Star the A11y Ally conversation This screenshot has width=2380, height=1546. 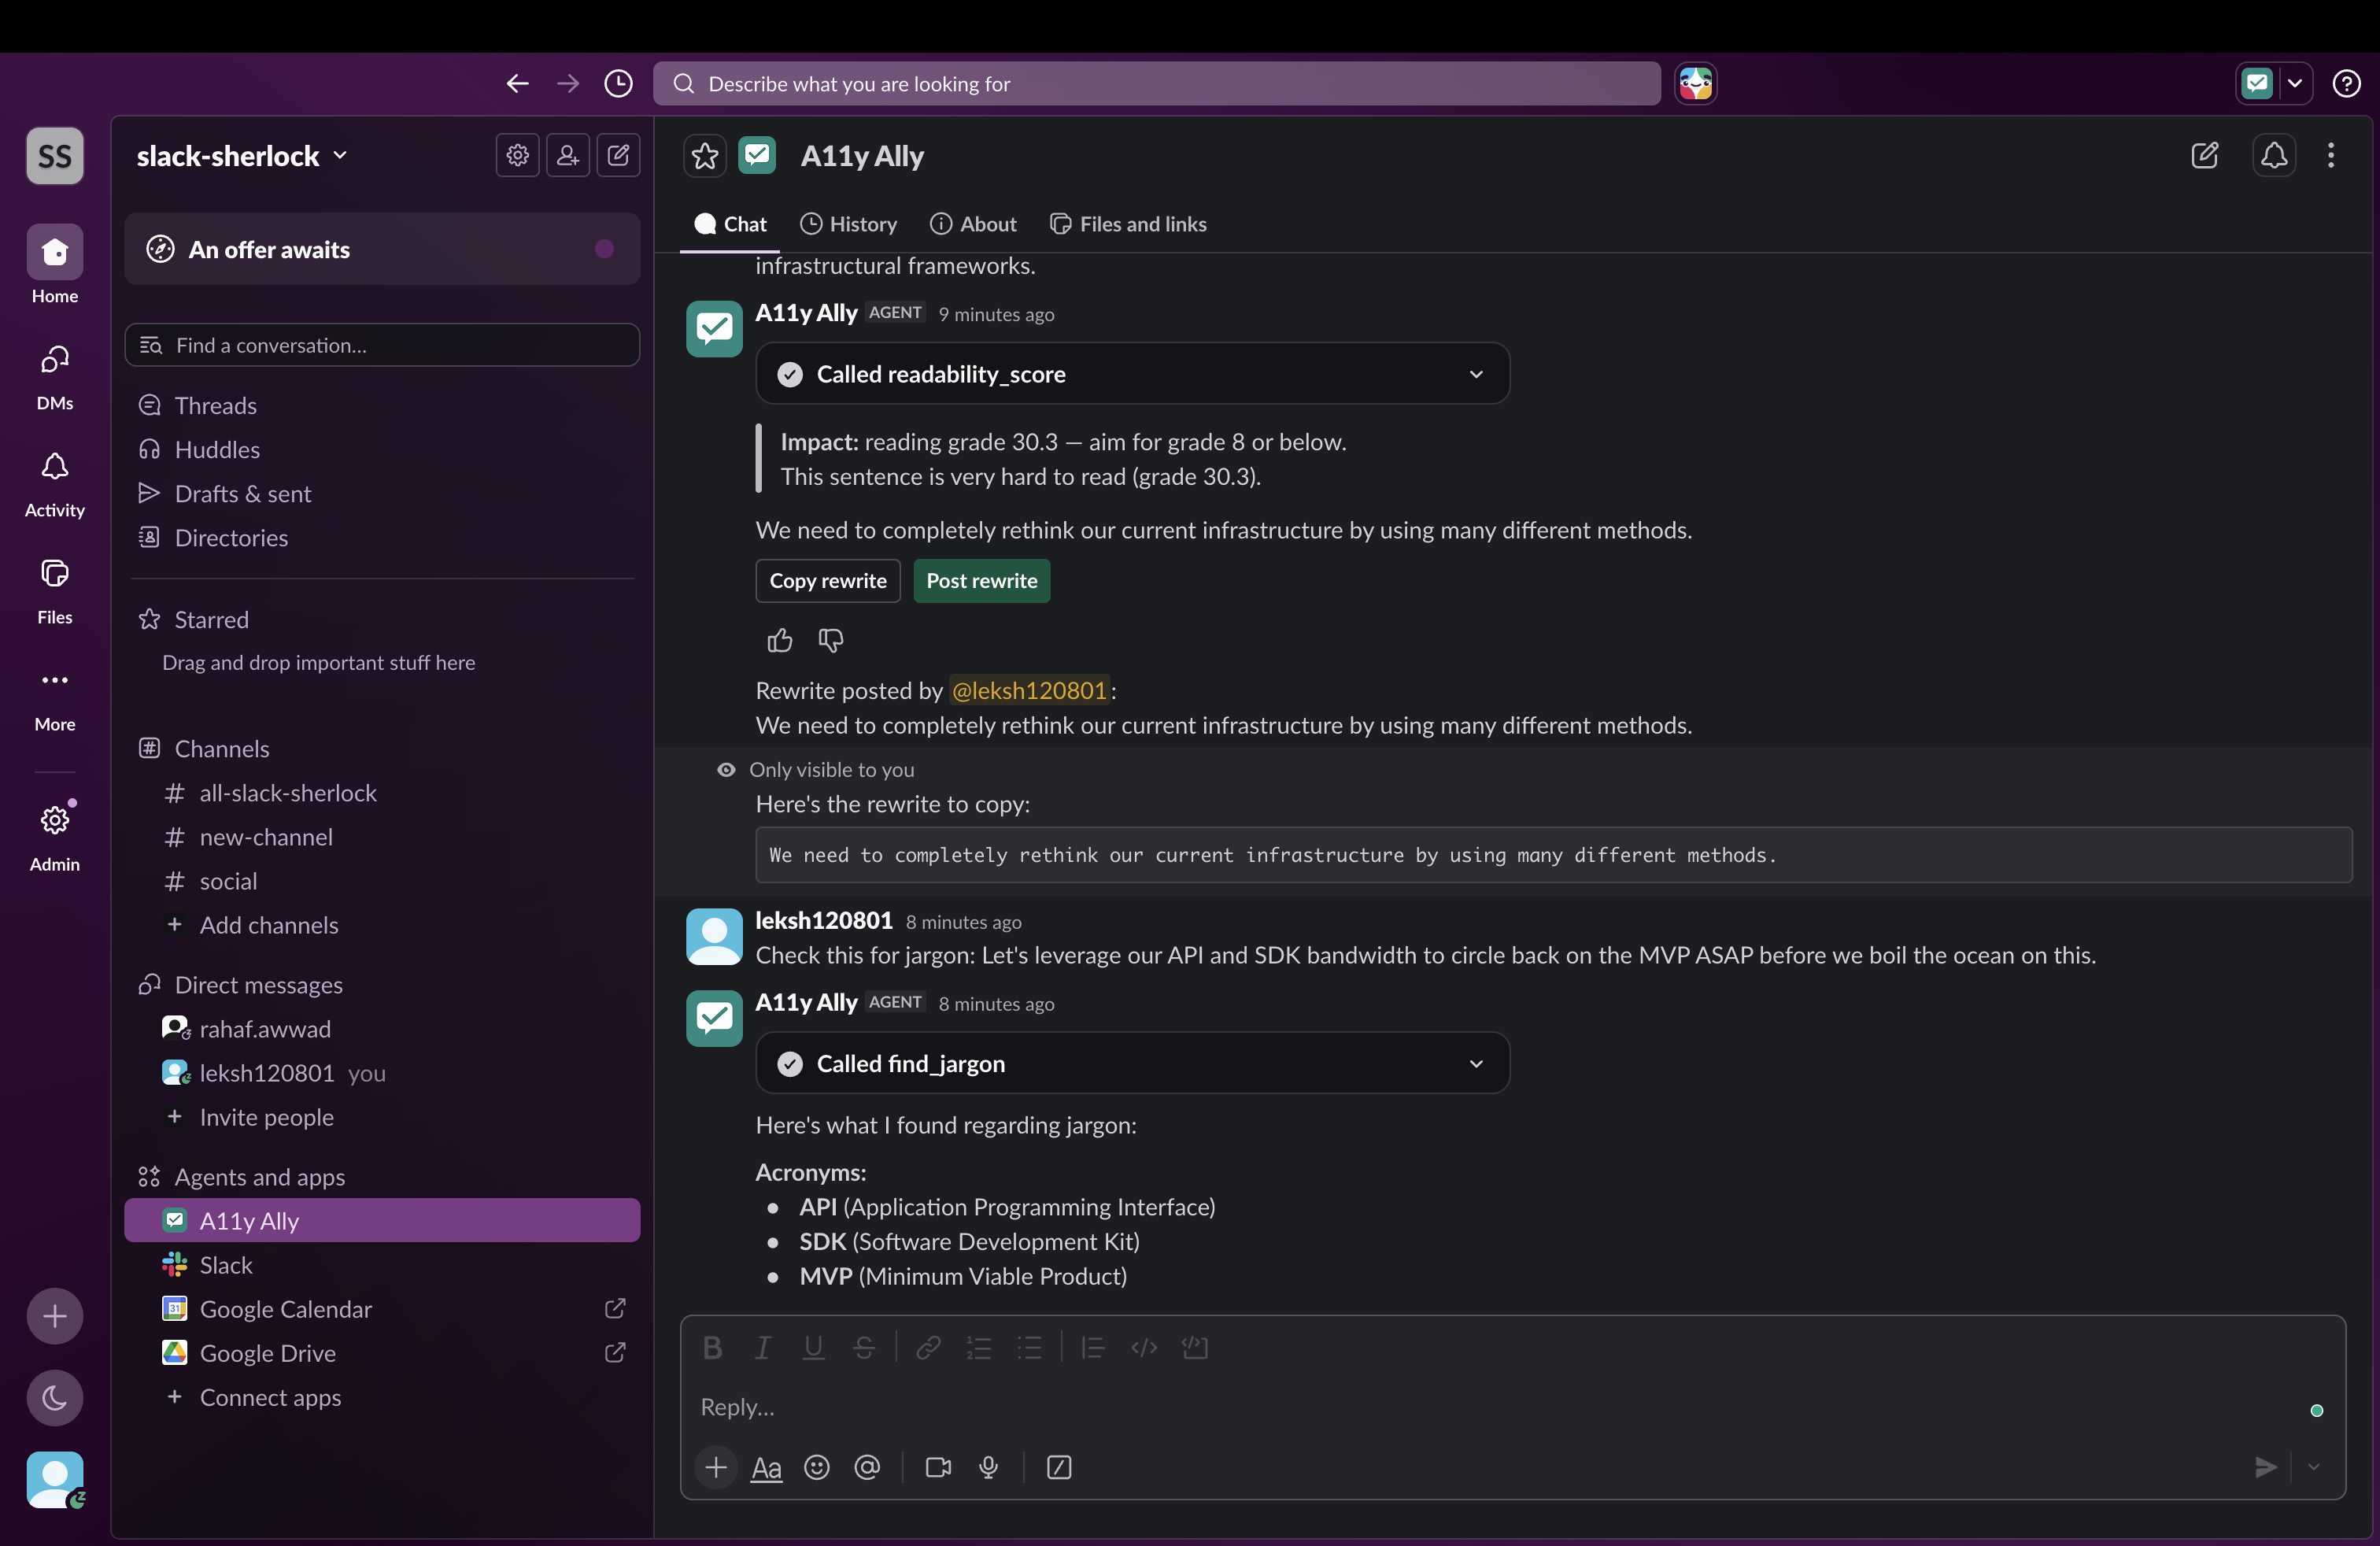pyautogui.click(x=705, y=156)
